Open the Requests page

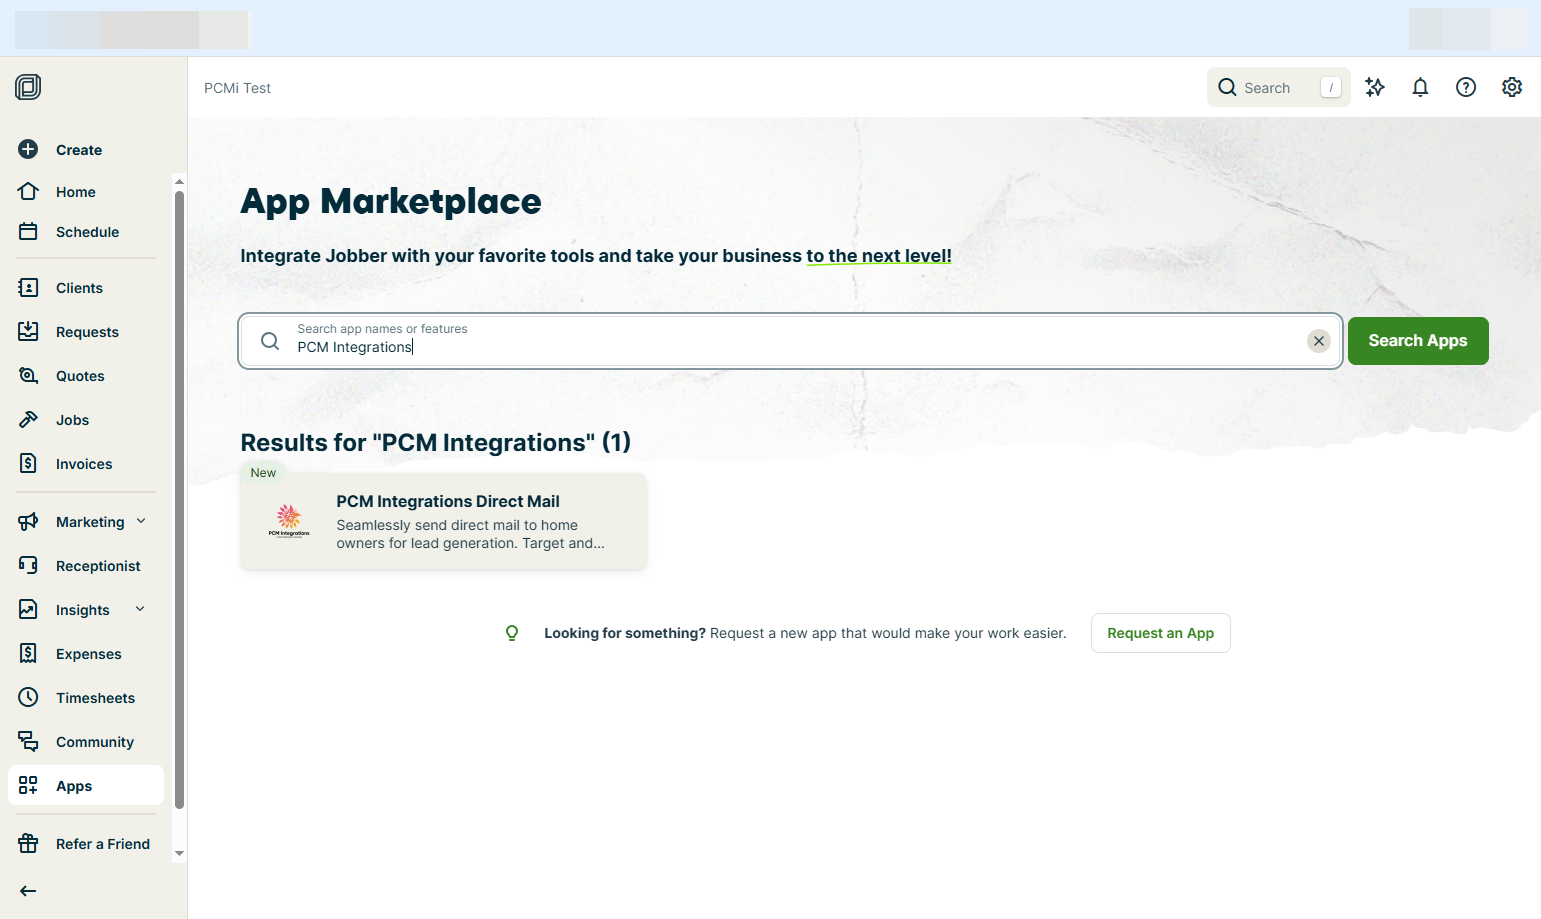pyautogui.click(x=86, y=332)
